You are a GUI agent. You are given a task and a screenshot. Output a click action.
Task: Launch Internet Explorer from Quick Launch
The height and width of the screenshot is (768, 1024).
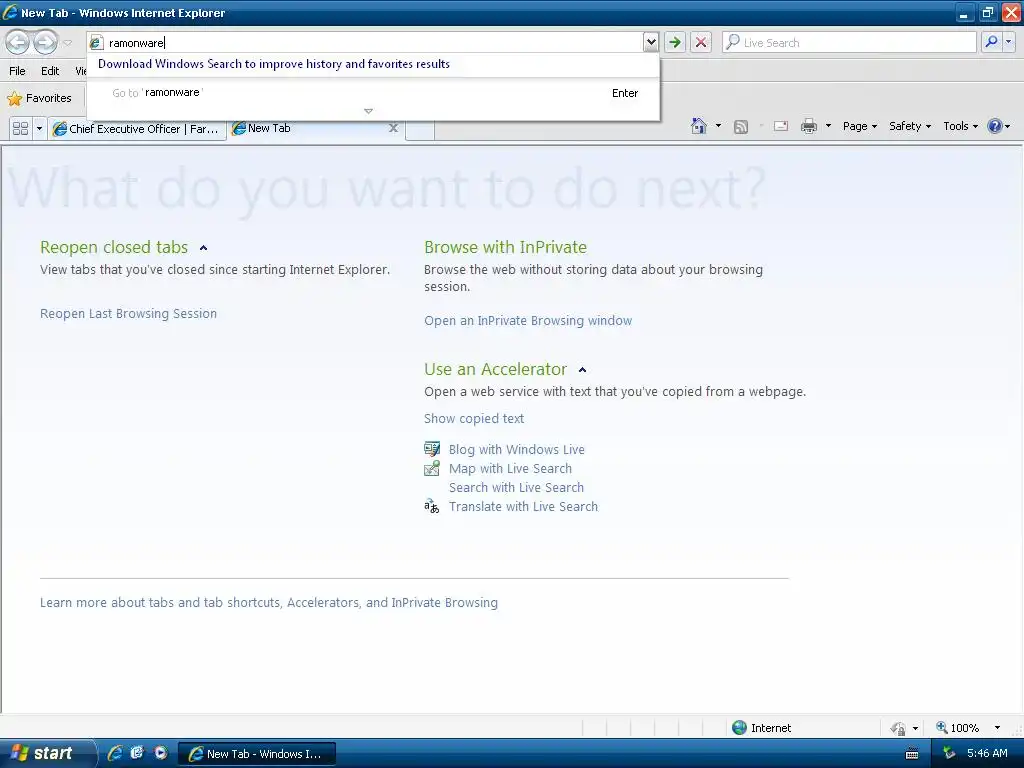pos(115,753)
